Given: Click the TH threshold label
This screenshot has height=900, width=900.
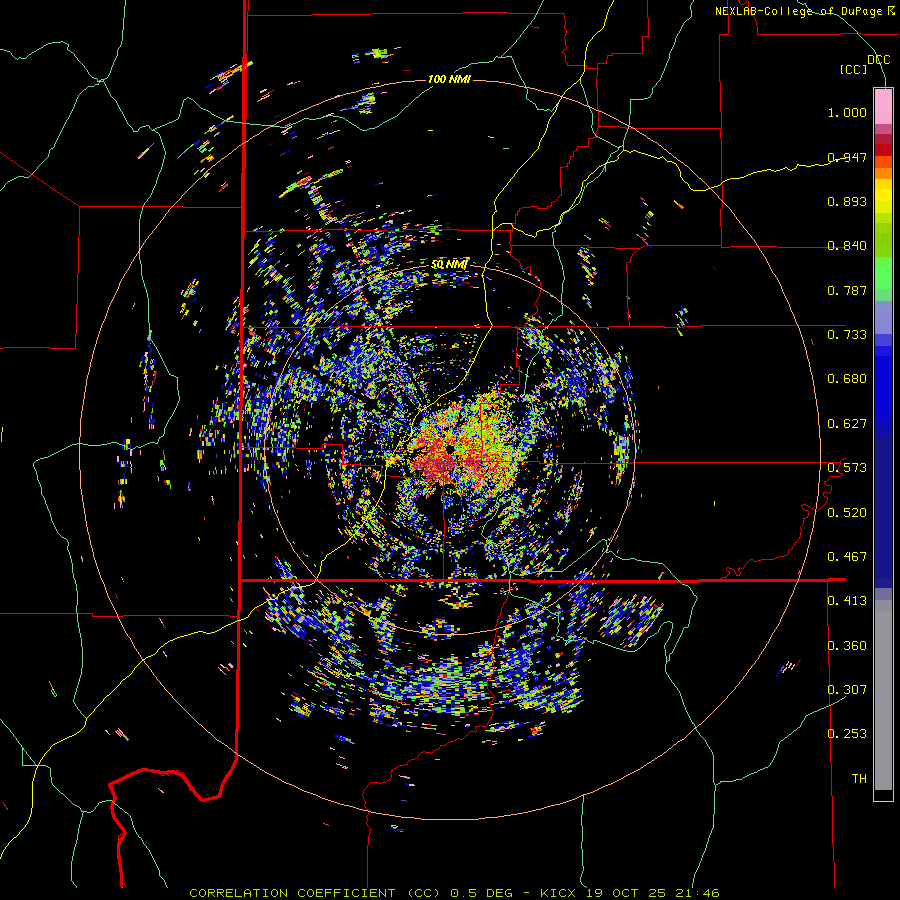Looking at the screenshot, I should click(859, 779).
